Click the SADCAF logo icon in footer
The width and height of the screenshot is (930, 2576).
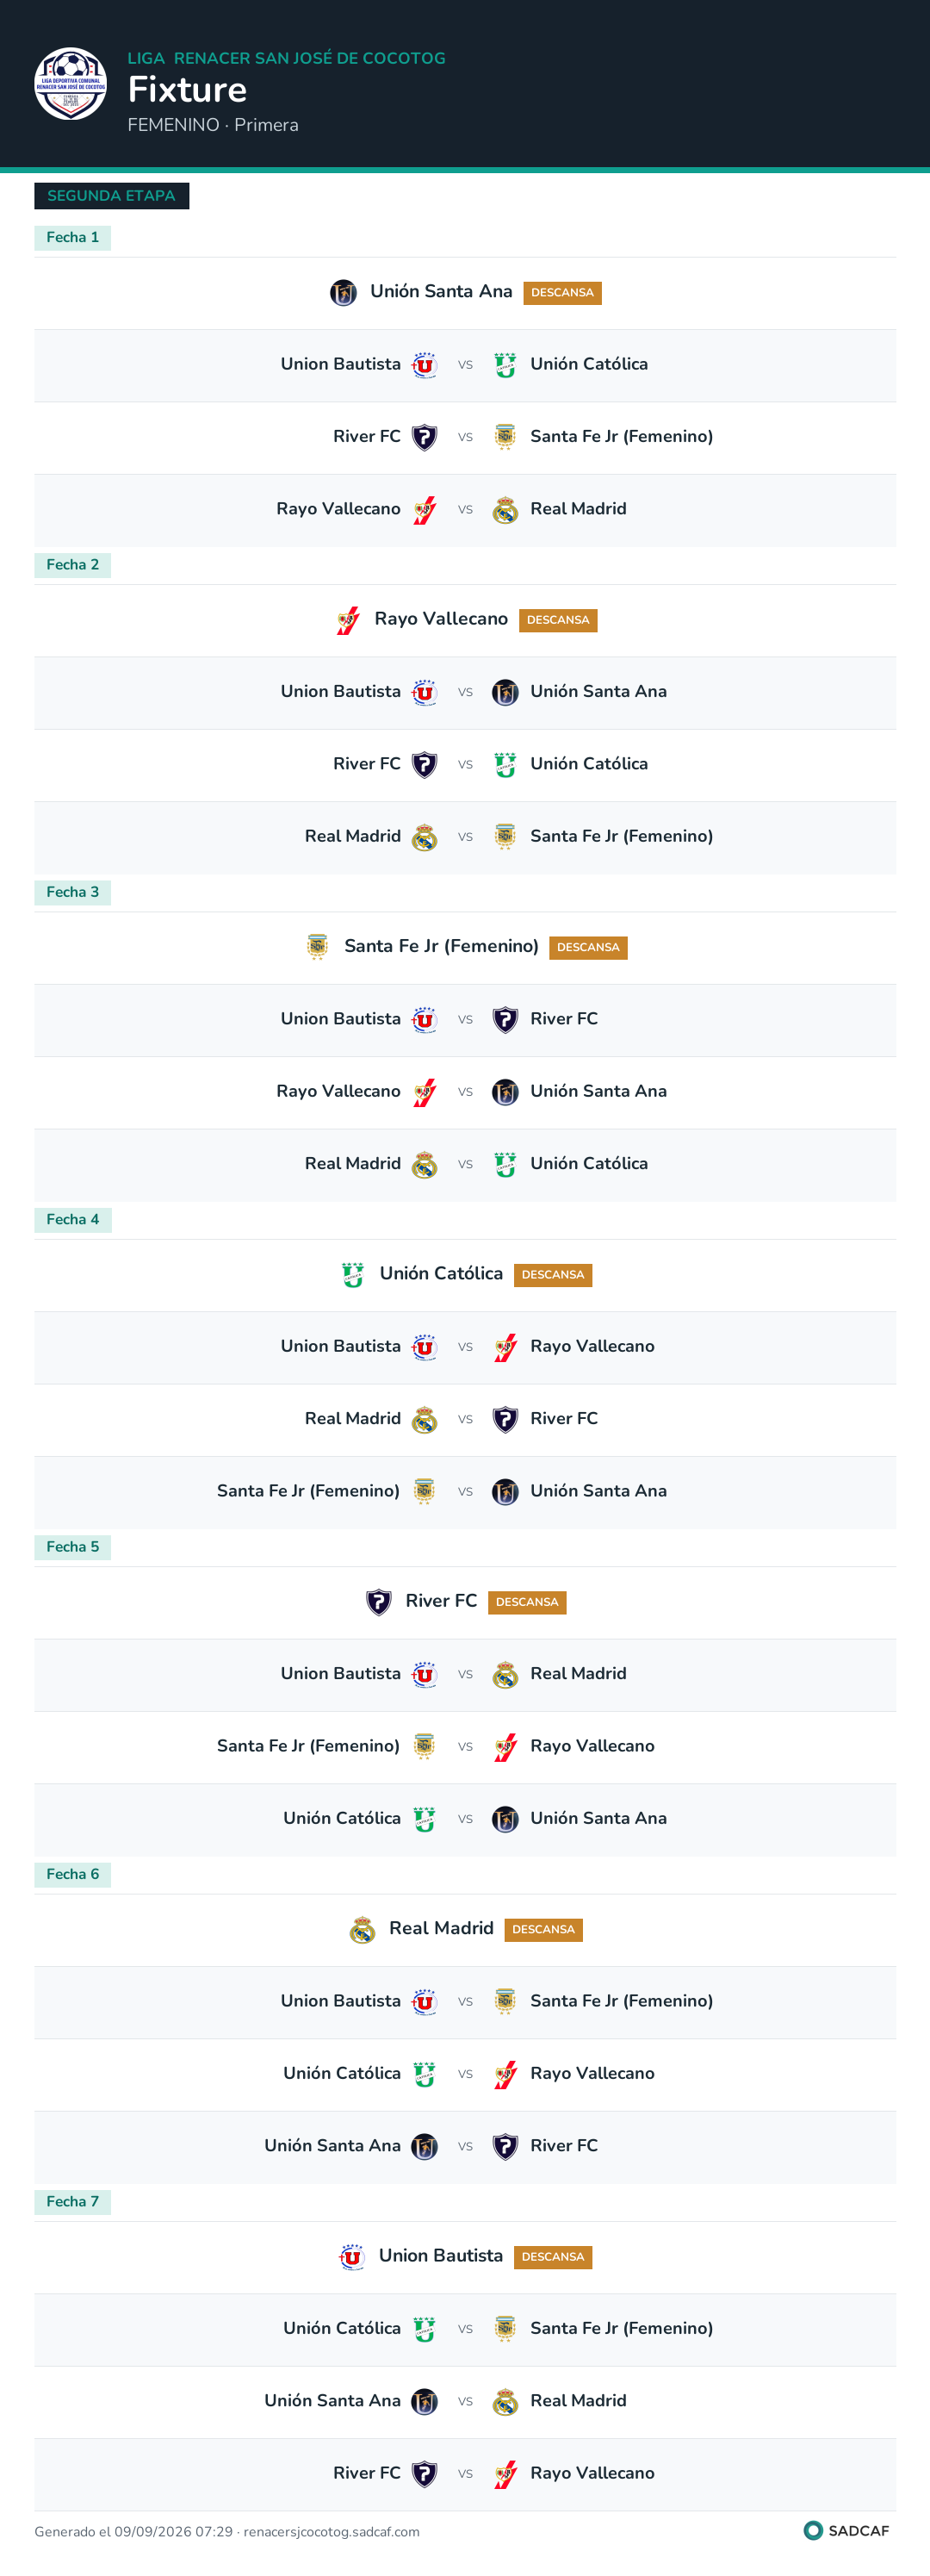pyautogui.click(x=812, y=2530)
